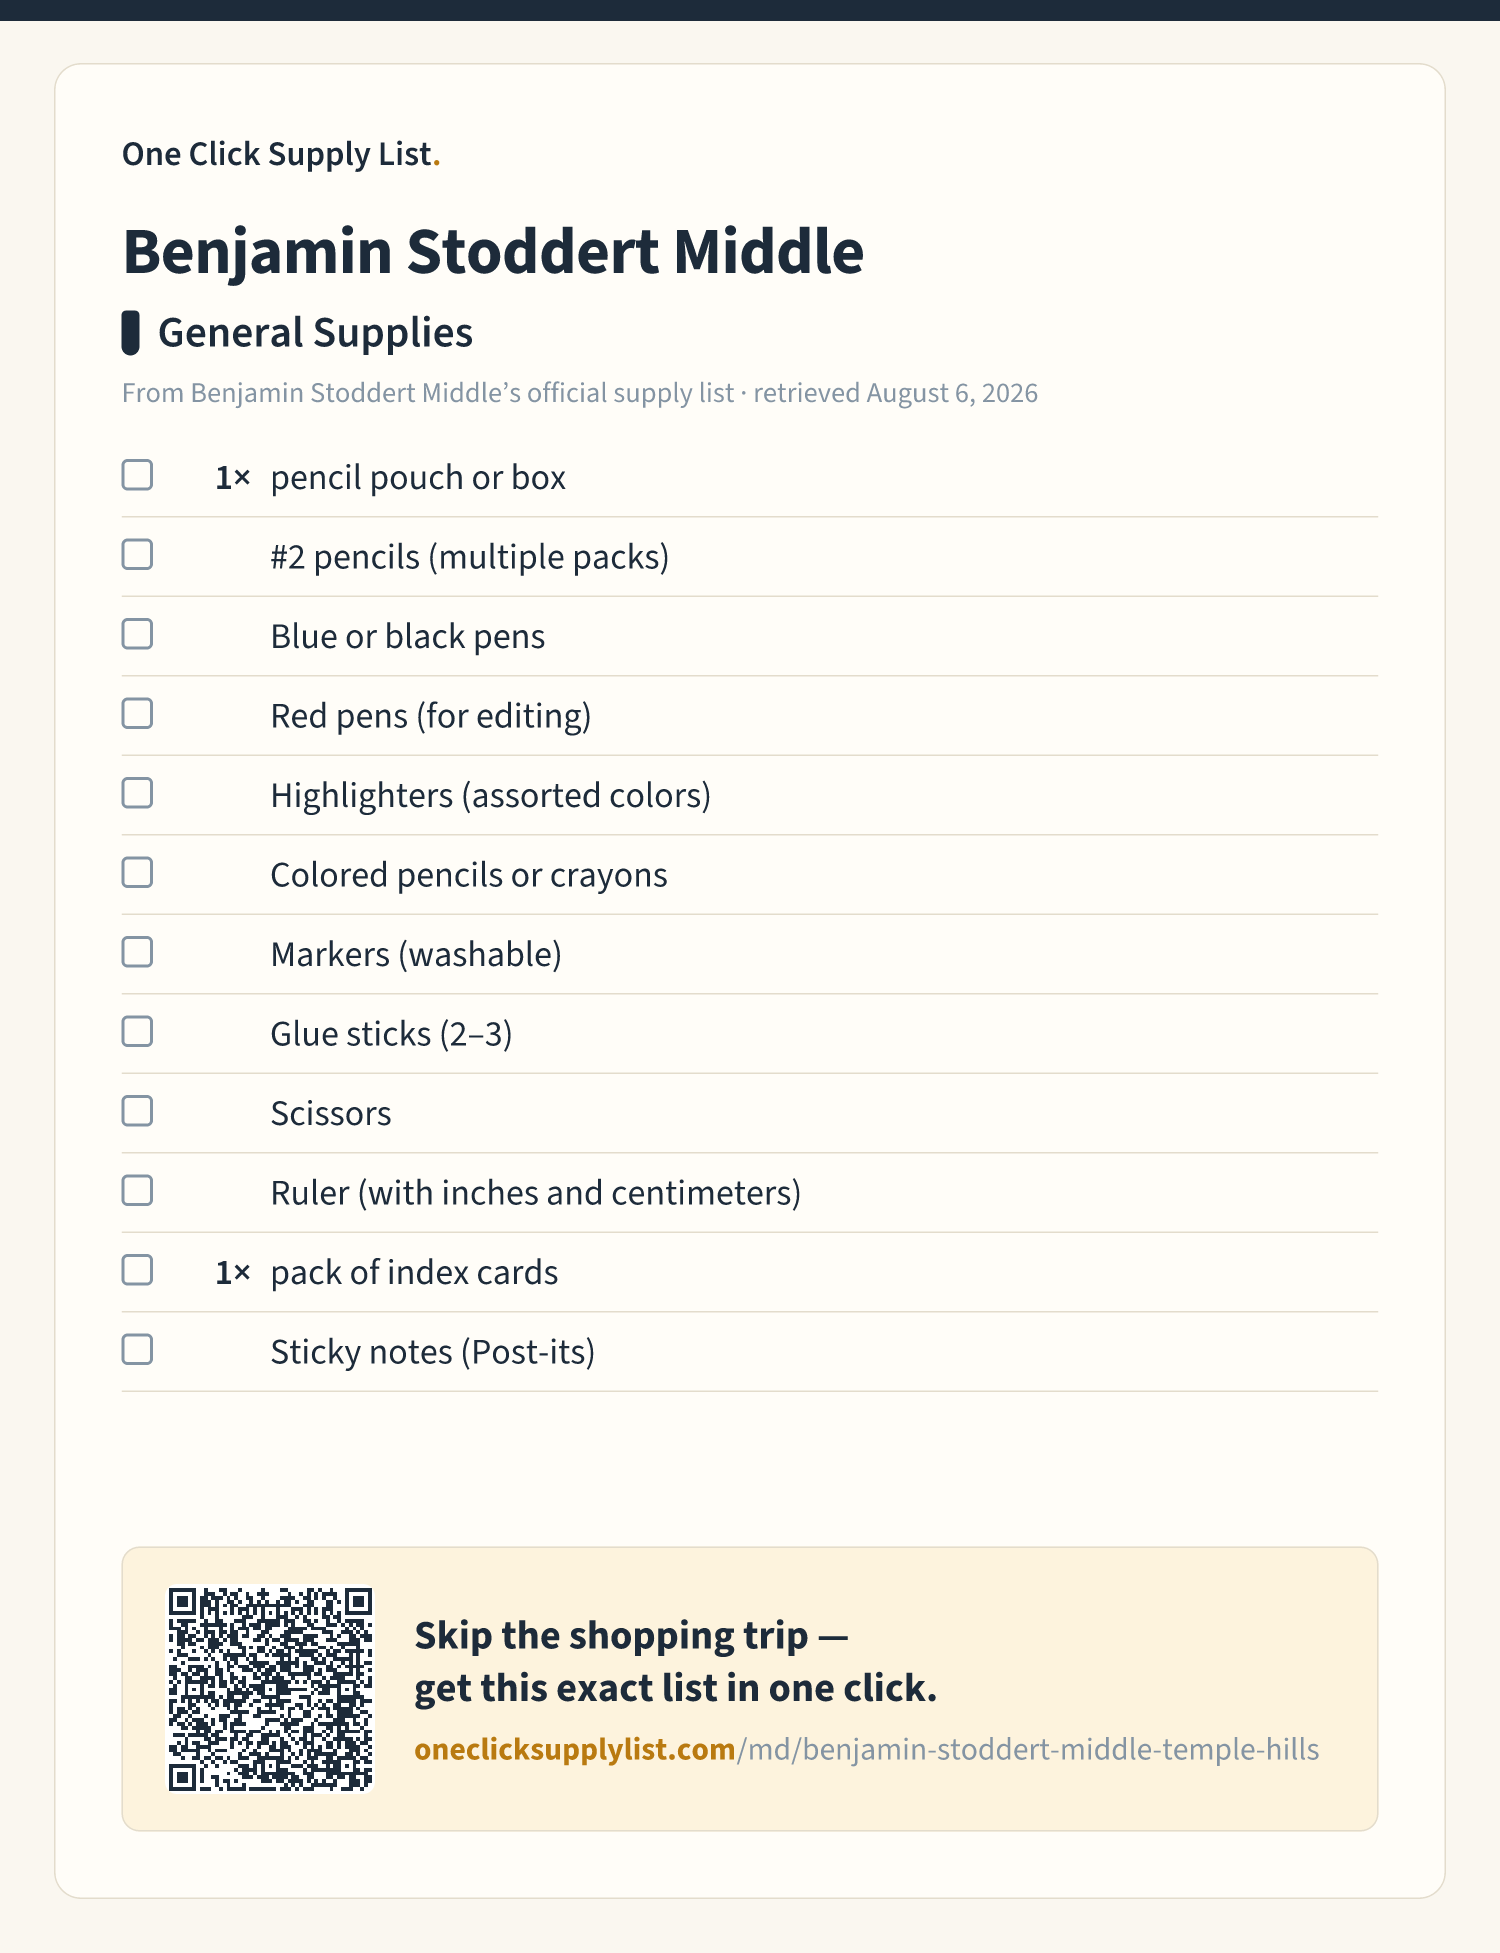Check the Ruler item checkbox
The height and width of the screenshot is (1953, 1500).
coord(137,1190)
